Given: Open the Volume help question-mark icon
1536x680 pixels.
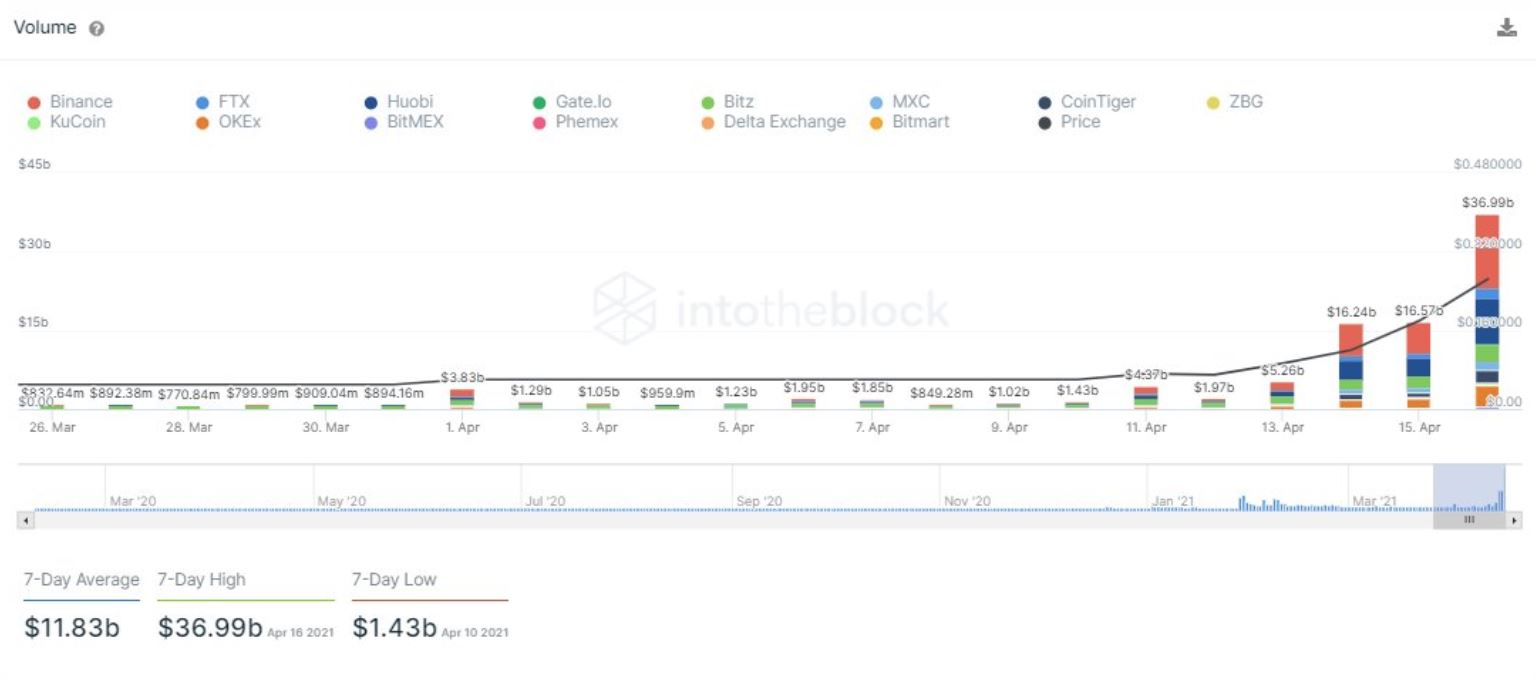Looking at the screenshot, I should [97, 29].
